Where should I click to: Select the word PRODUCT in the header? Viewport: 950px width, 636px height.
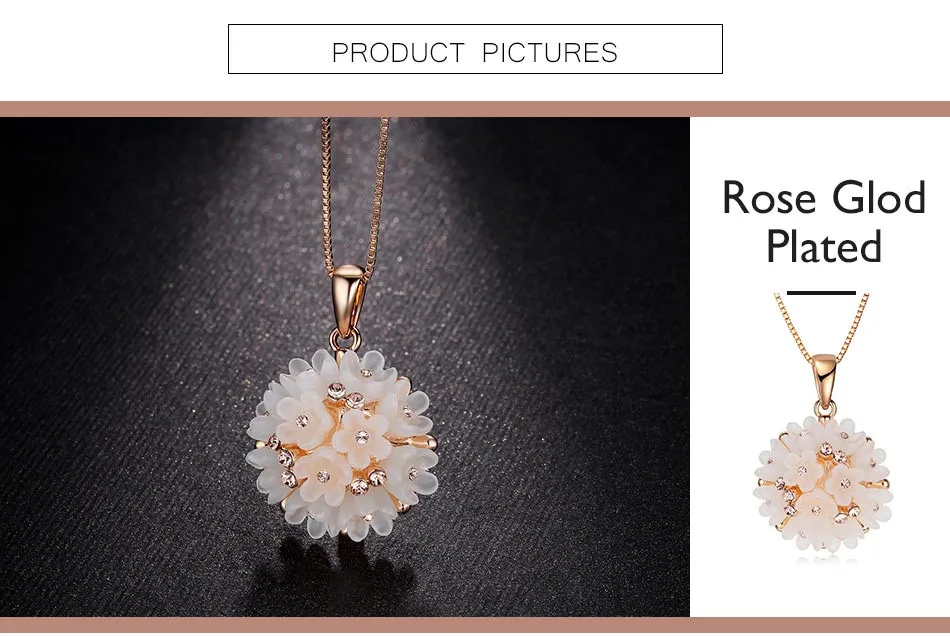[x=398, y=53]
